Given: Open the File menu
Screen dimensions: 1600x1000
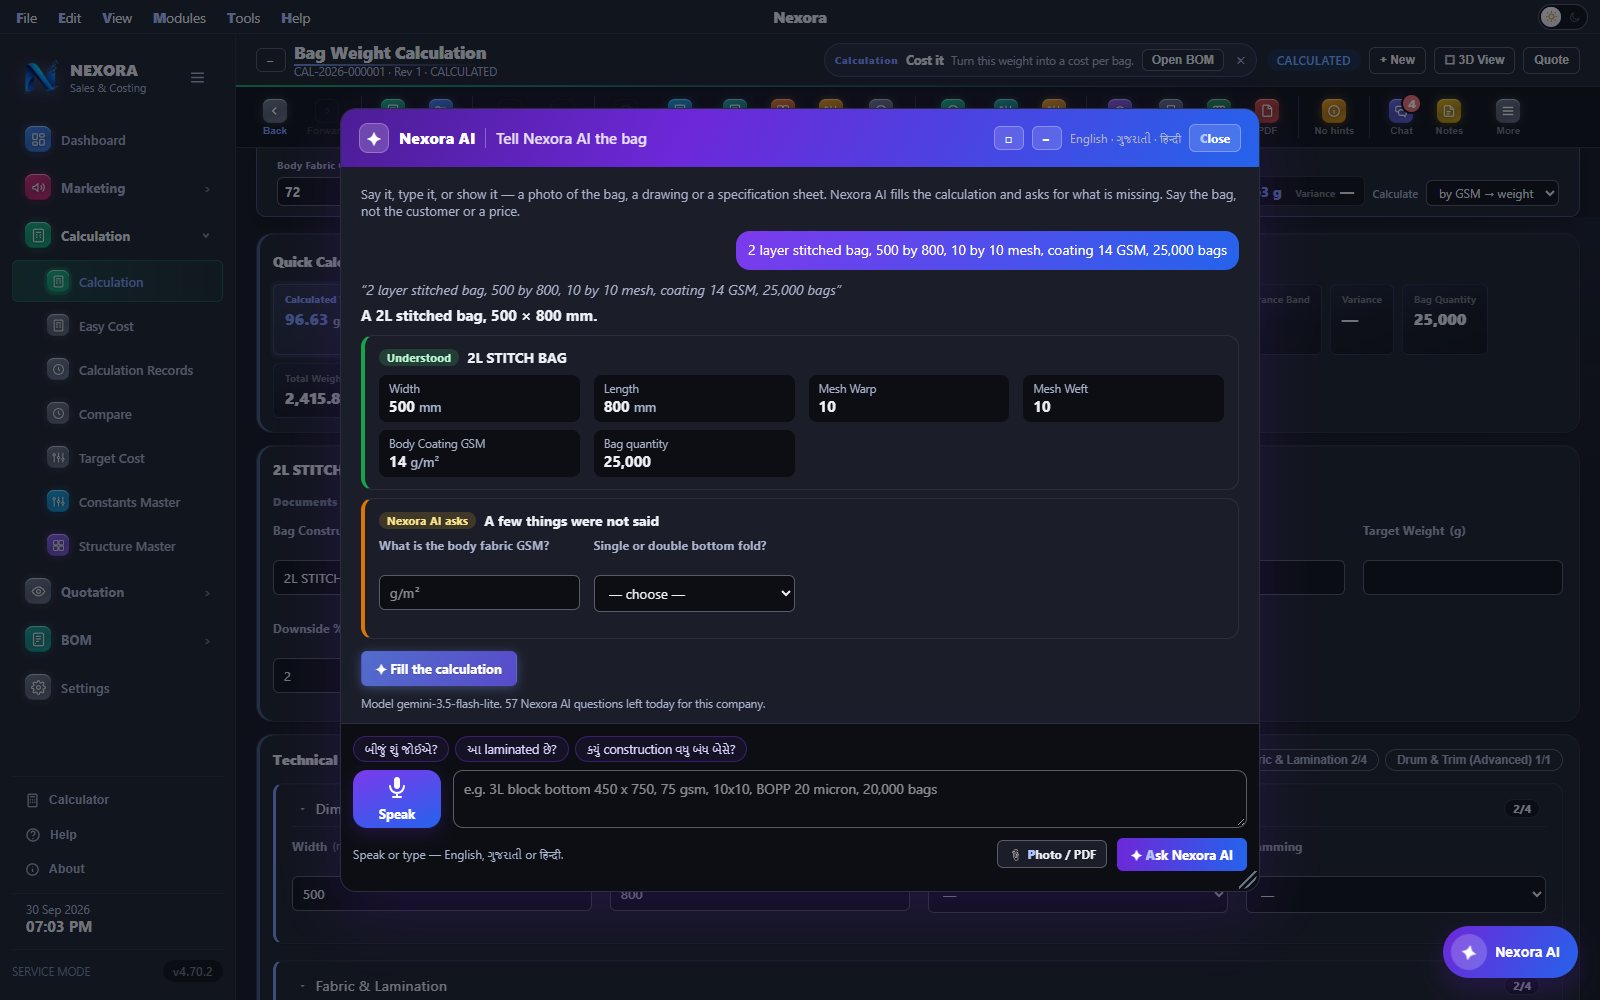Looking at the screenshot, I should point(27,18).
